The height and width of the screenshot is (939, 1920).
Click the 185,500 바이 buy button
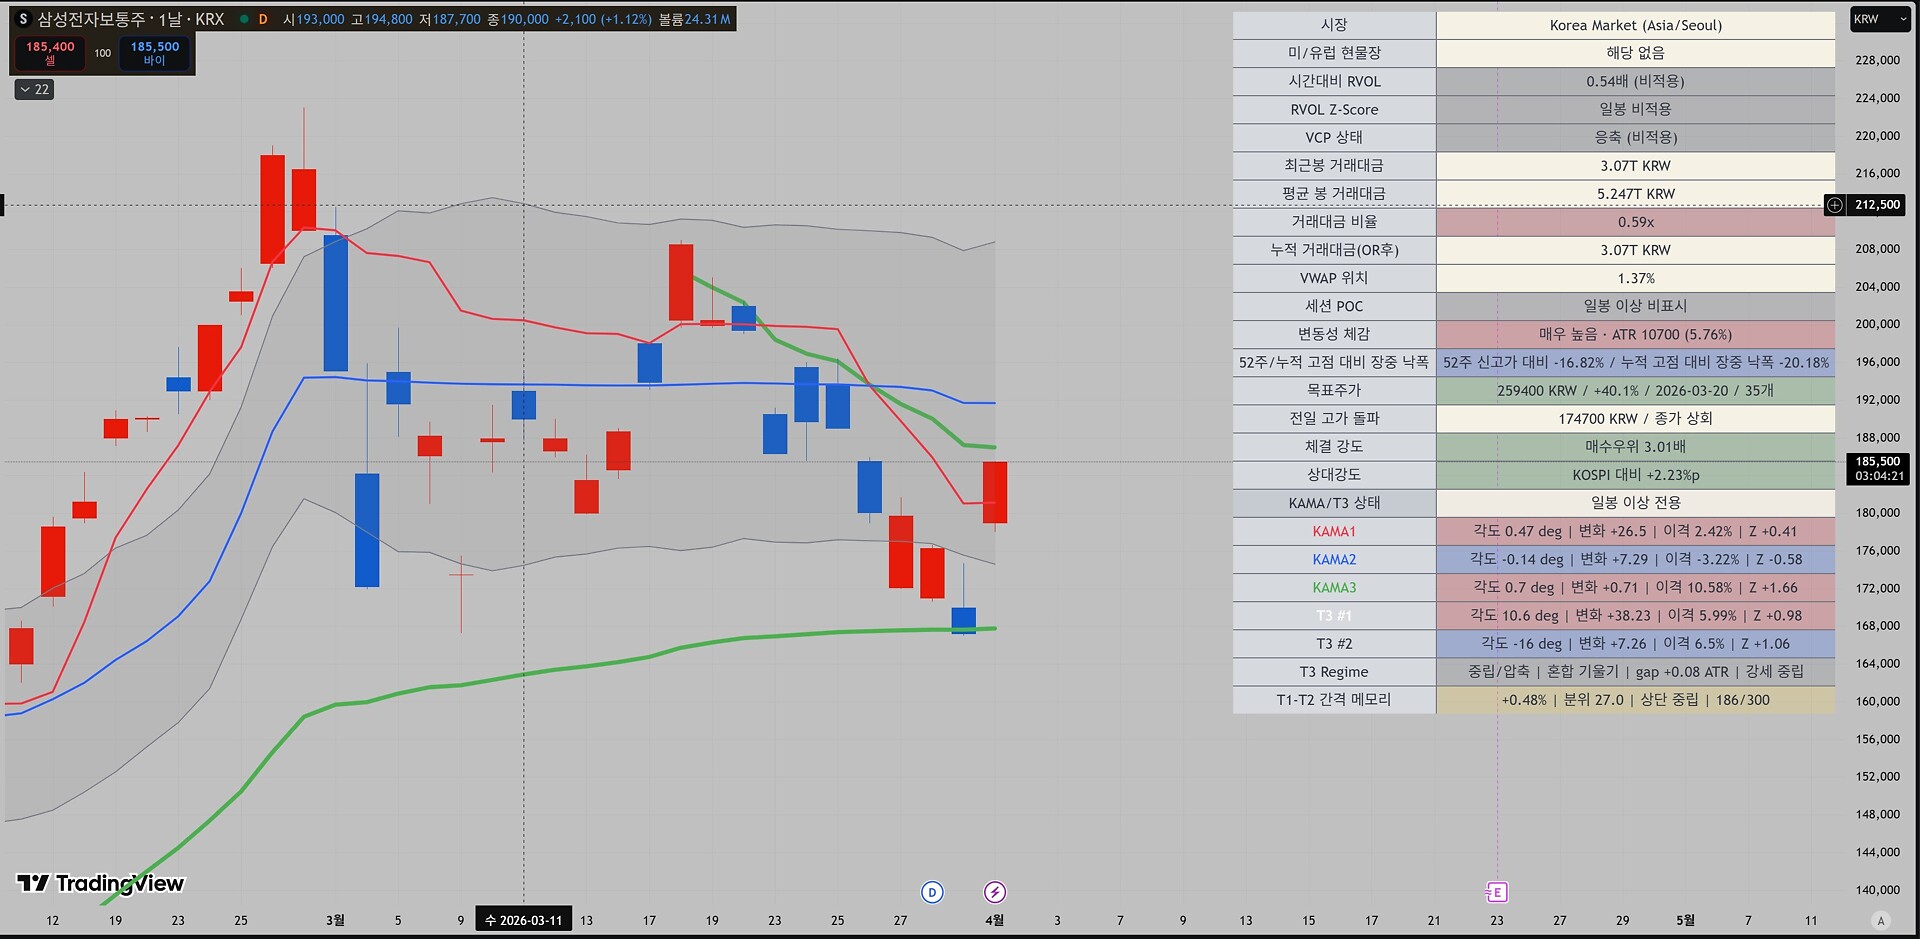coord(155,53)
